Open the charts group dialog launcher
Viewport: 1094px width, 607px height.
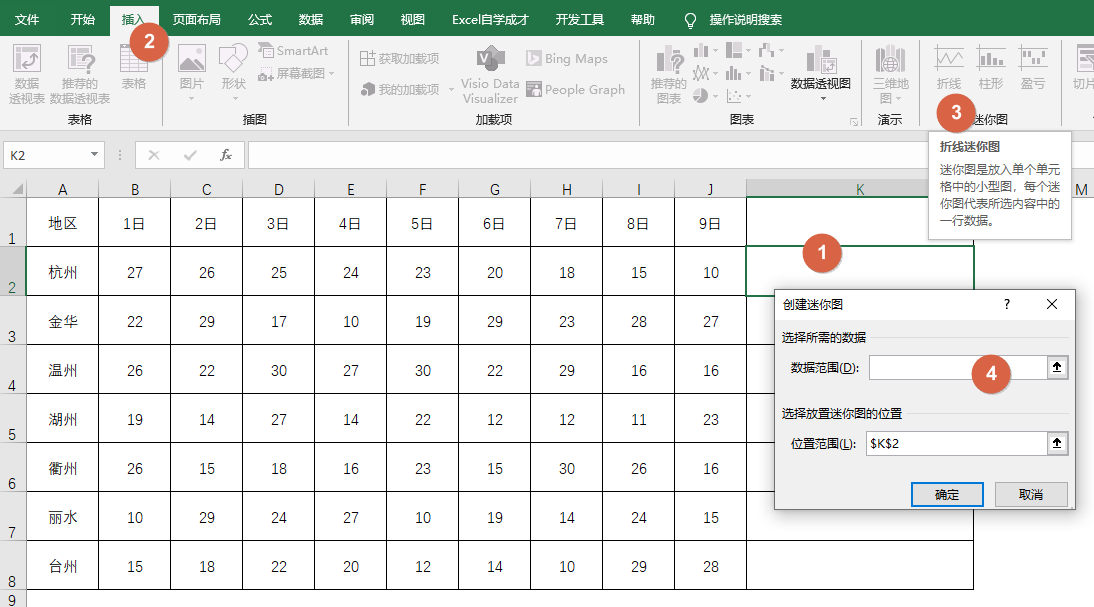(854, 121)
